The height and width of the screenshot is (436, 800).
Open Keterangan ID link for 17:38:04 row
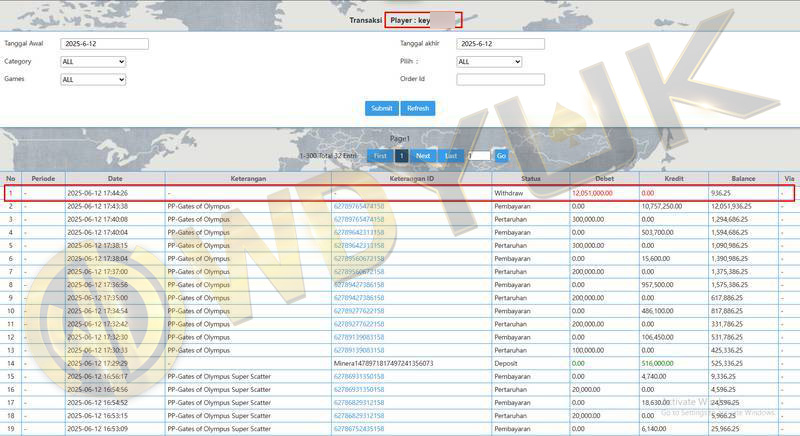pyautogui.click(x=359, y=259)
